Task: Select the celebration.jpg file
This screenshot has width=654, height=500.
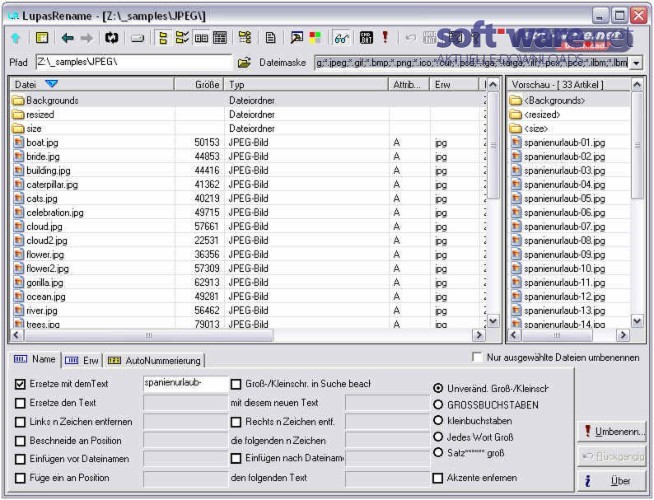Action: [x=55, y=213]
